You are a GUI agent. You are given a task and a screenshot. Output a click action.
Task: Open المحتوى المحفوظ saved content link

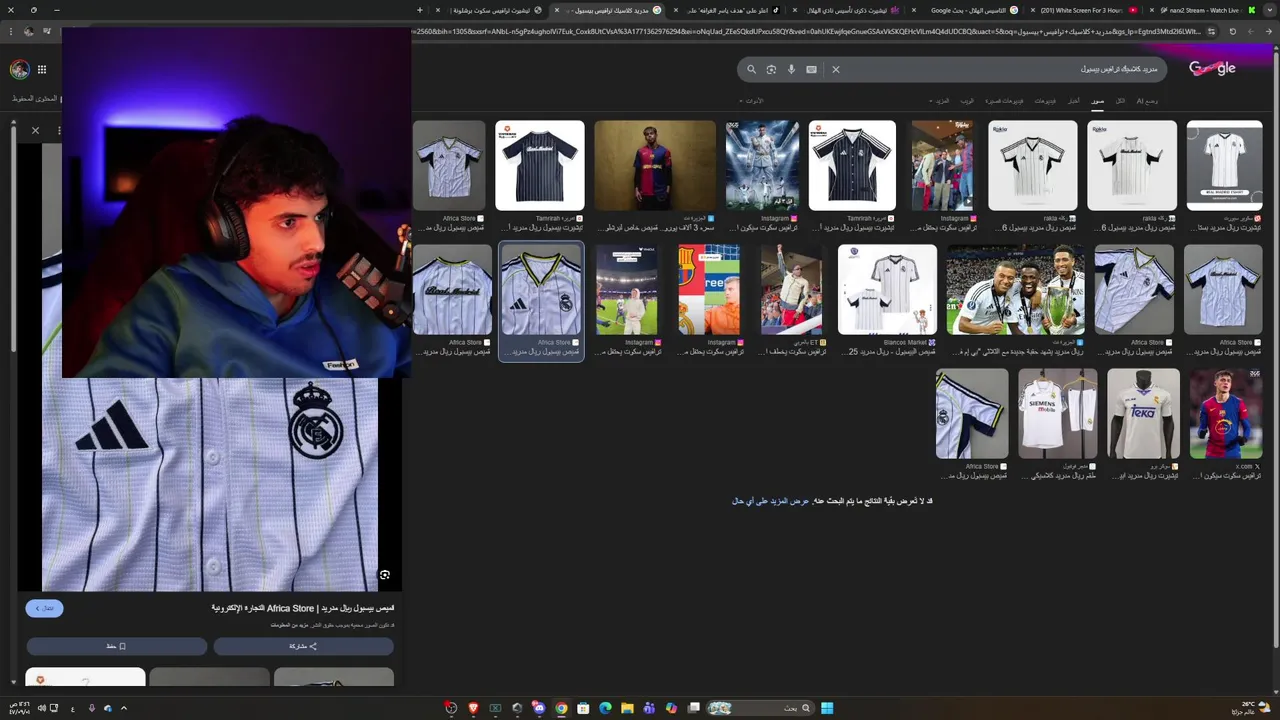(x=36, y=99)
